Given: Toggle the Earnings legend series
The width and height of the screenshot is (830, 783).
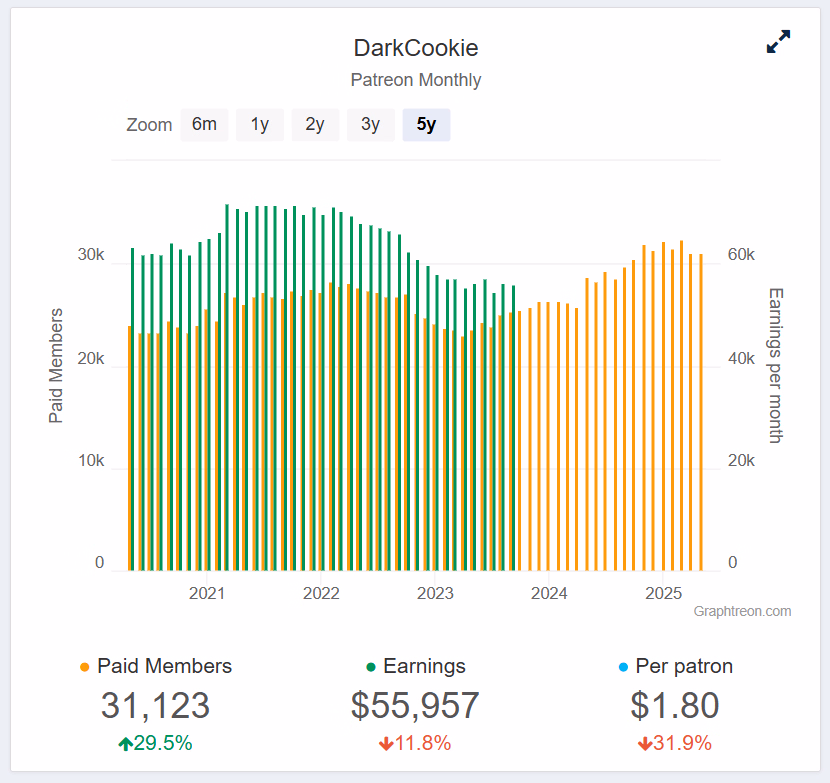Looking at the screenshot, I should [424, 666].
